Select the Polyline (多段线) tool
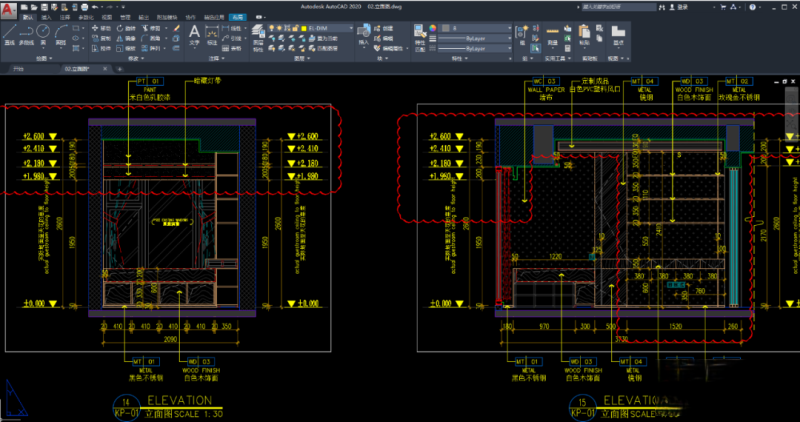Screen dimensions: 800x422 (27, 33)
